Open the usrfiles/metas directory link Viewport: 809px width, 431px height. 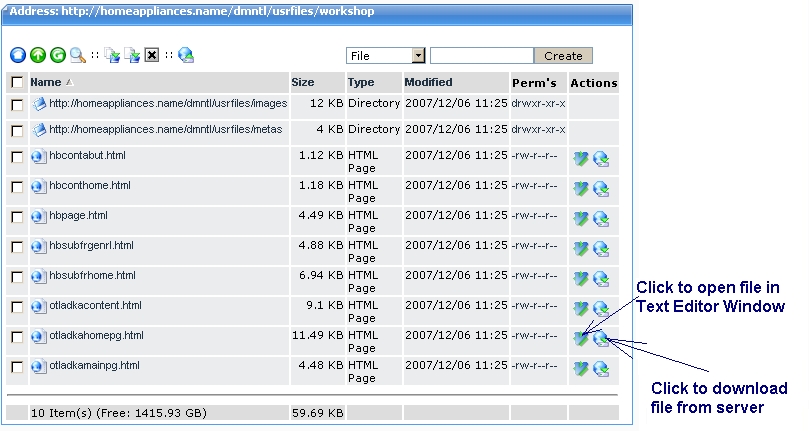pos(165,130)
